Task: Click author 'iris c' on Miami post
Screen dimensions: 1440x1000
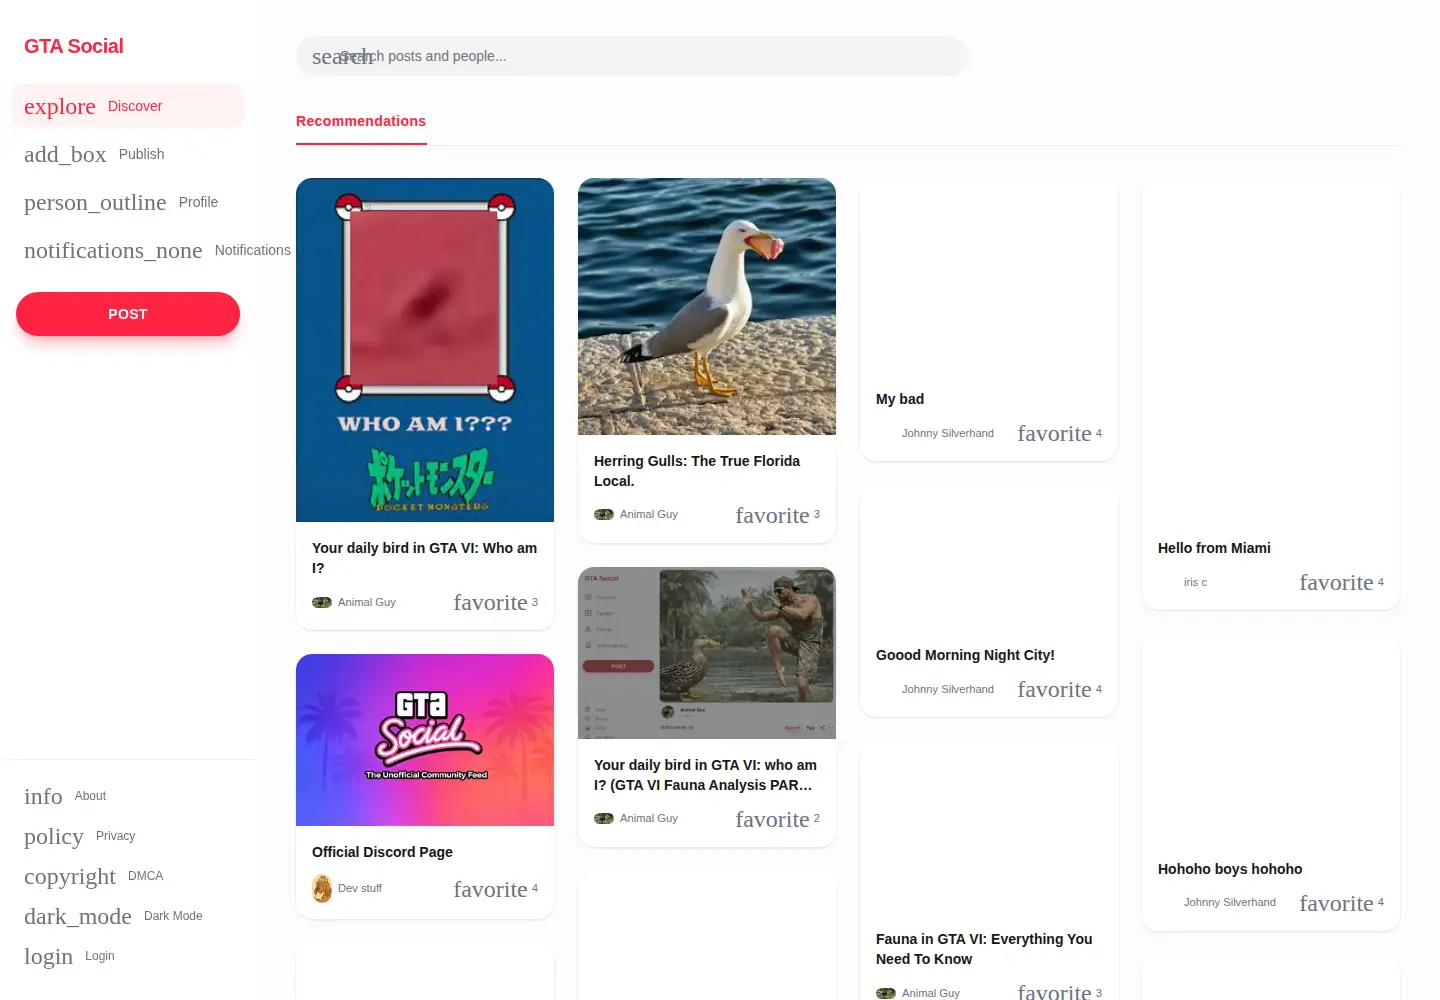Action: point(1195,582)
